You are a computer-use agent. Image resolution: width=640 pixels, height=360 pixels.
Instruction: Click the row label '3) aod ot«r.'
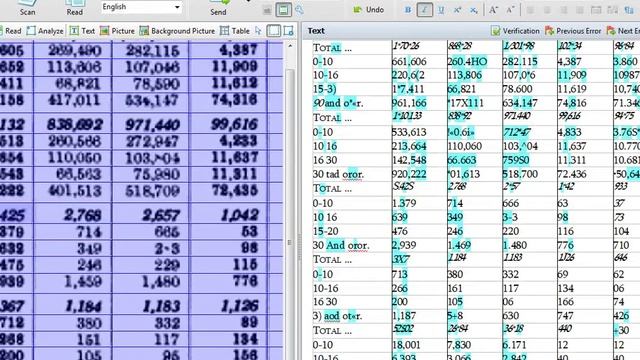click(x=338, y=316)
